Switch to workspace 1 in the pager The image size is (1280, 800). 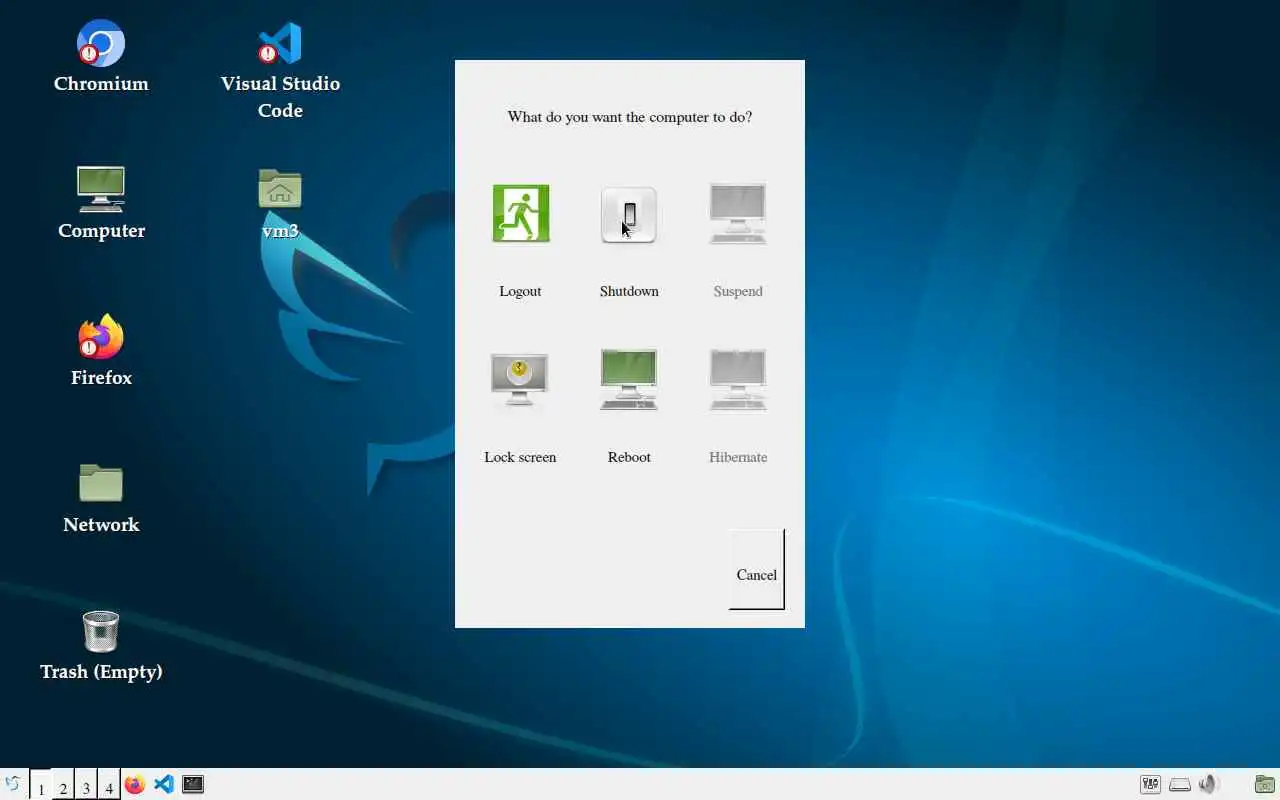[41, 785]
